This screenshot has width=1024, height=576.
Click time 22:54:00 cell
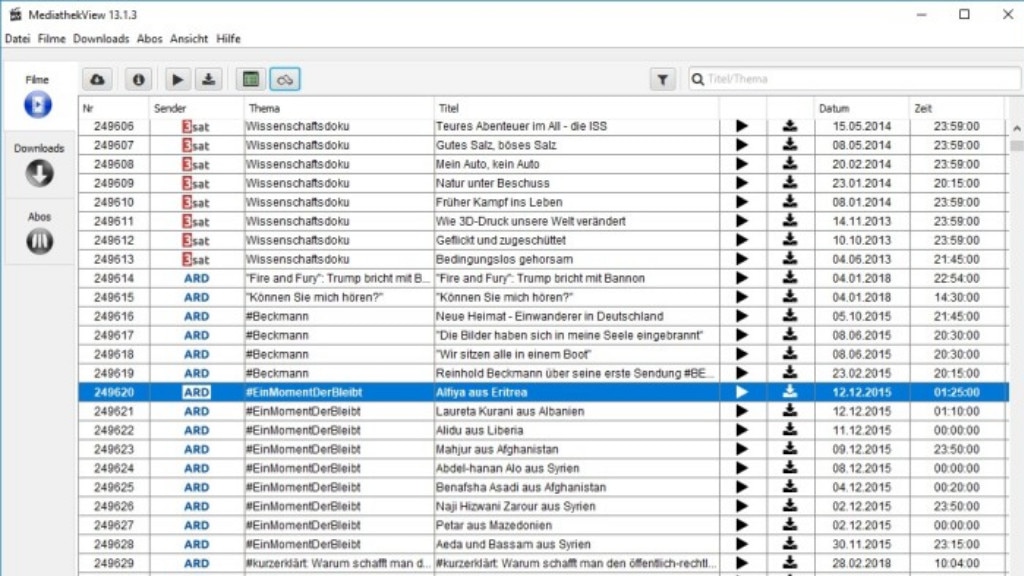957,278
